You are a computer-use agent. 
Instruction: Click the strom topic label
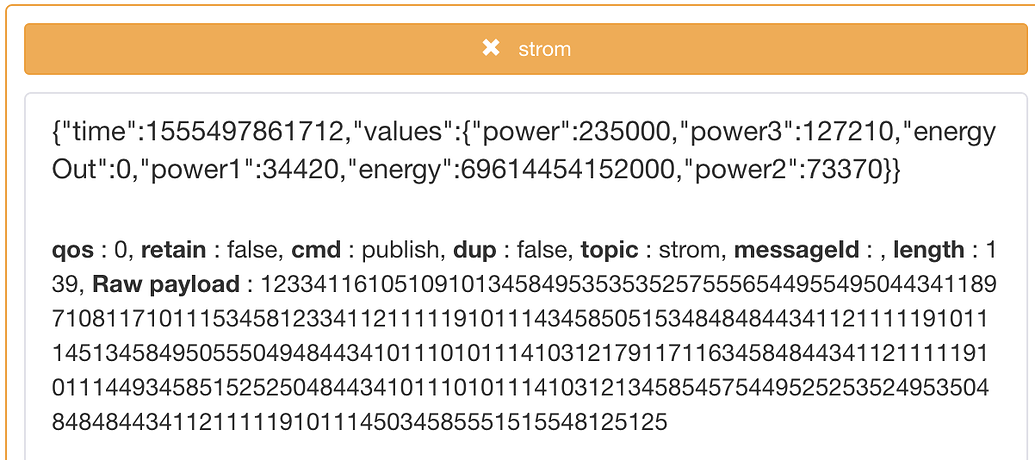(544, 48)
